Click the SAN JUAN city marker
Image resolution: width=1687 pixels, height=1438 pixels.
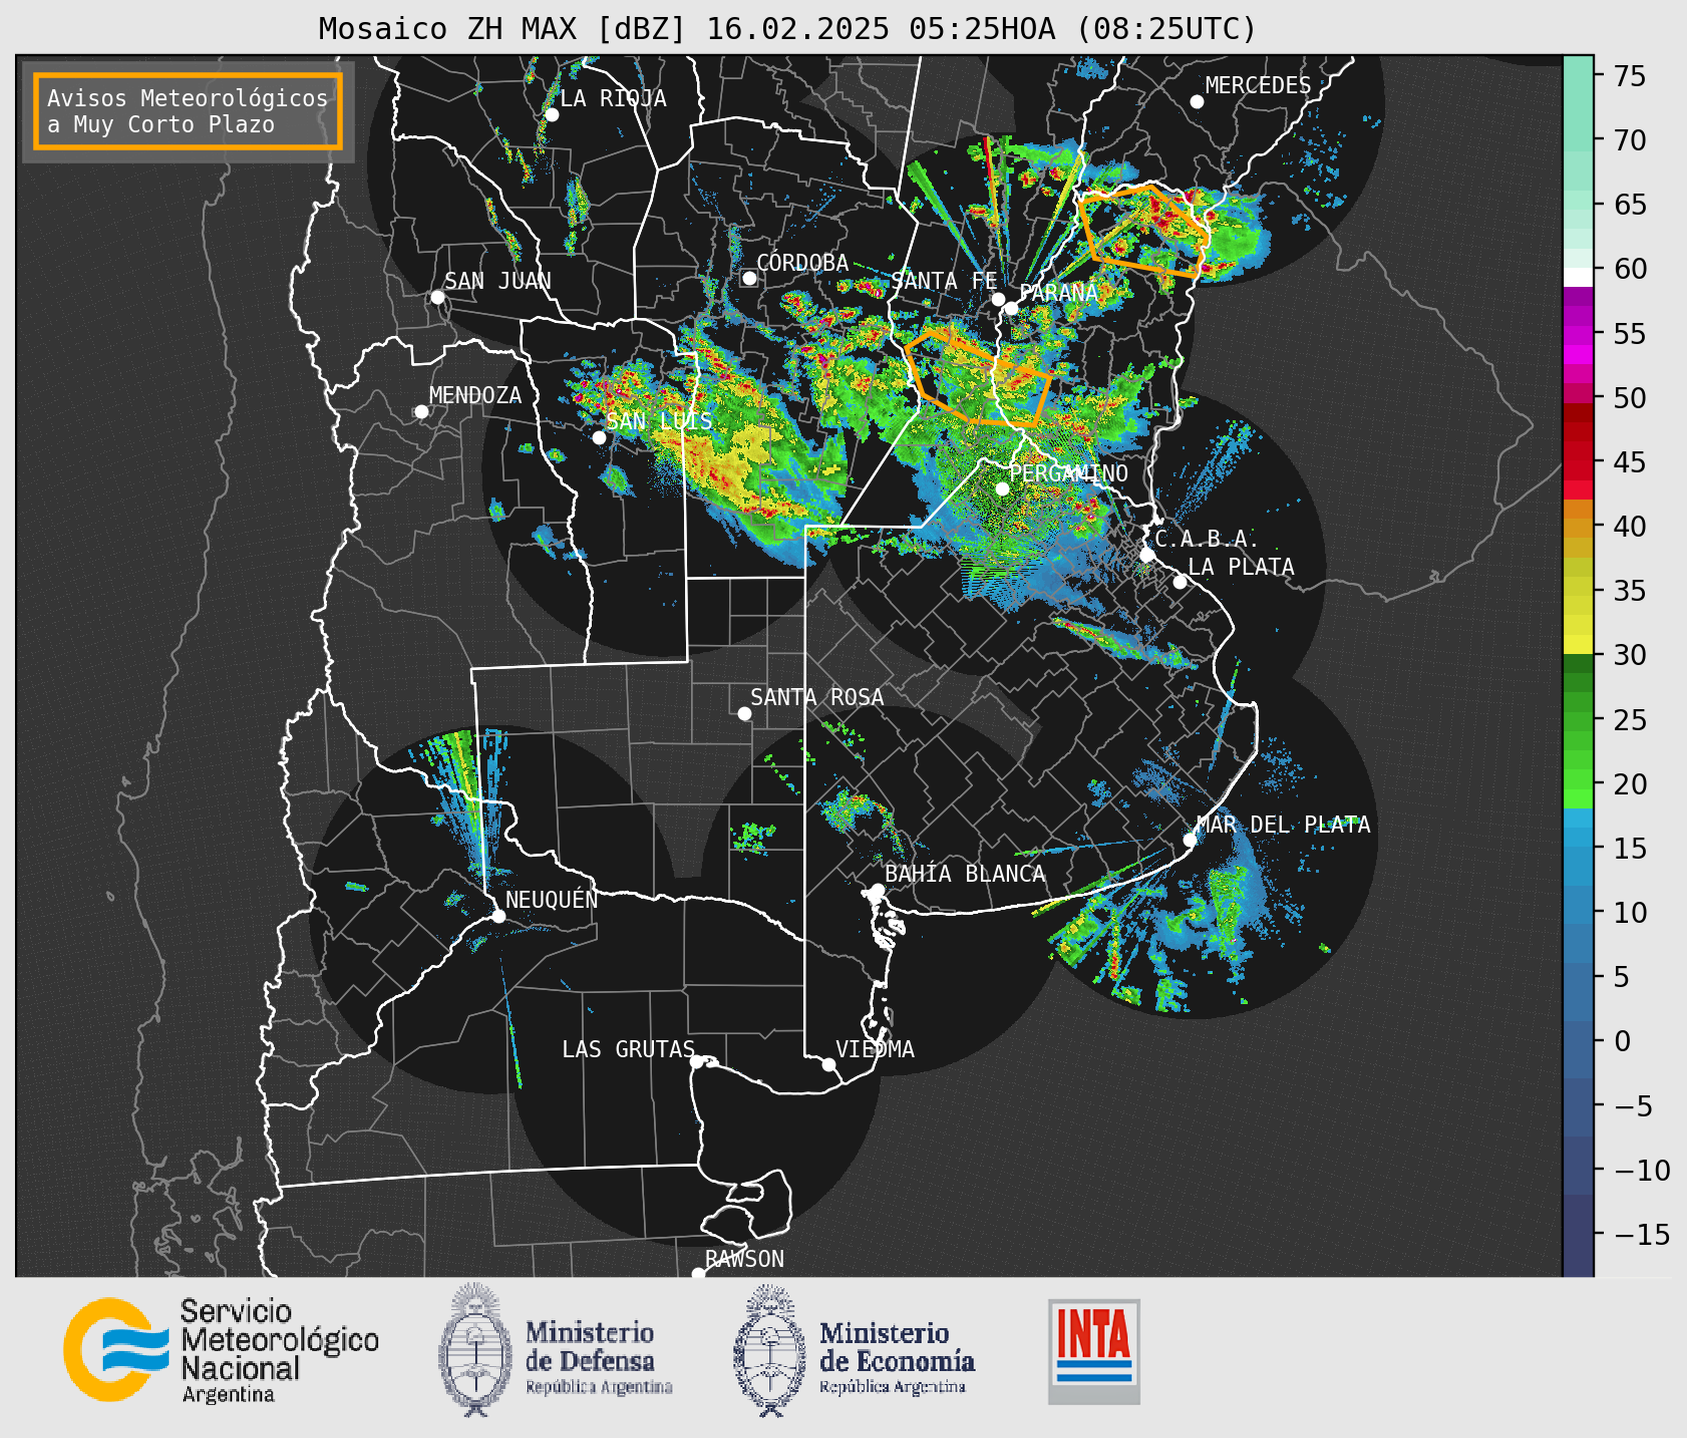(x=437, y=297)
